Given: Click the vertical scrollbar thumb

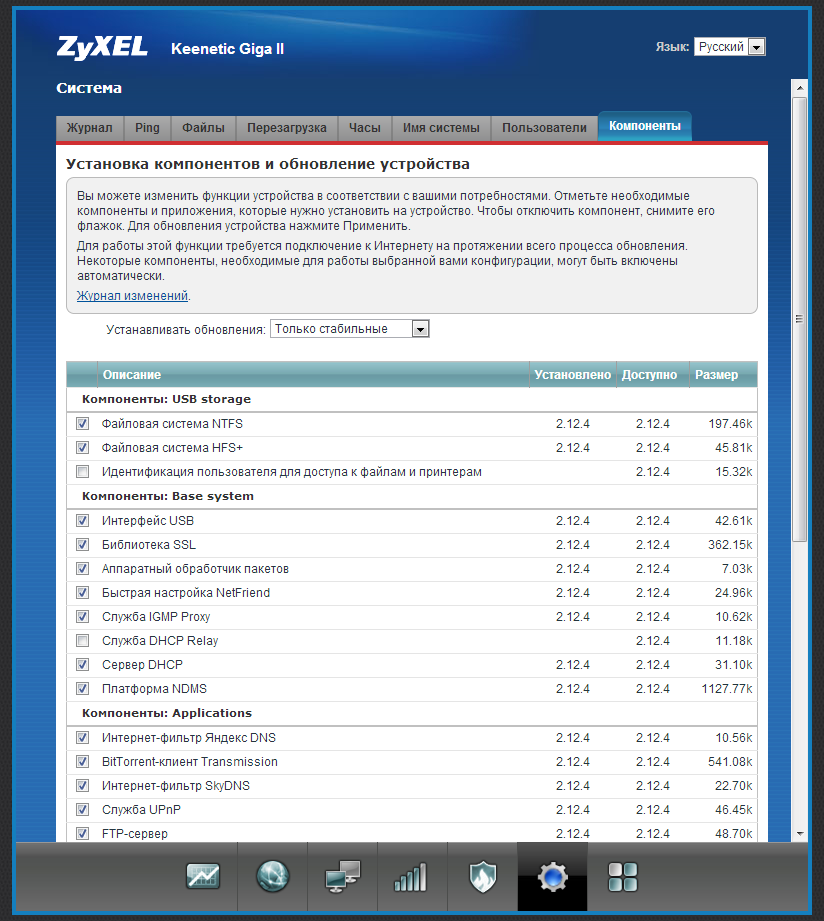Looking at the screenshot, I should [x=799, y=320].
